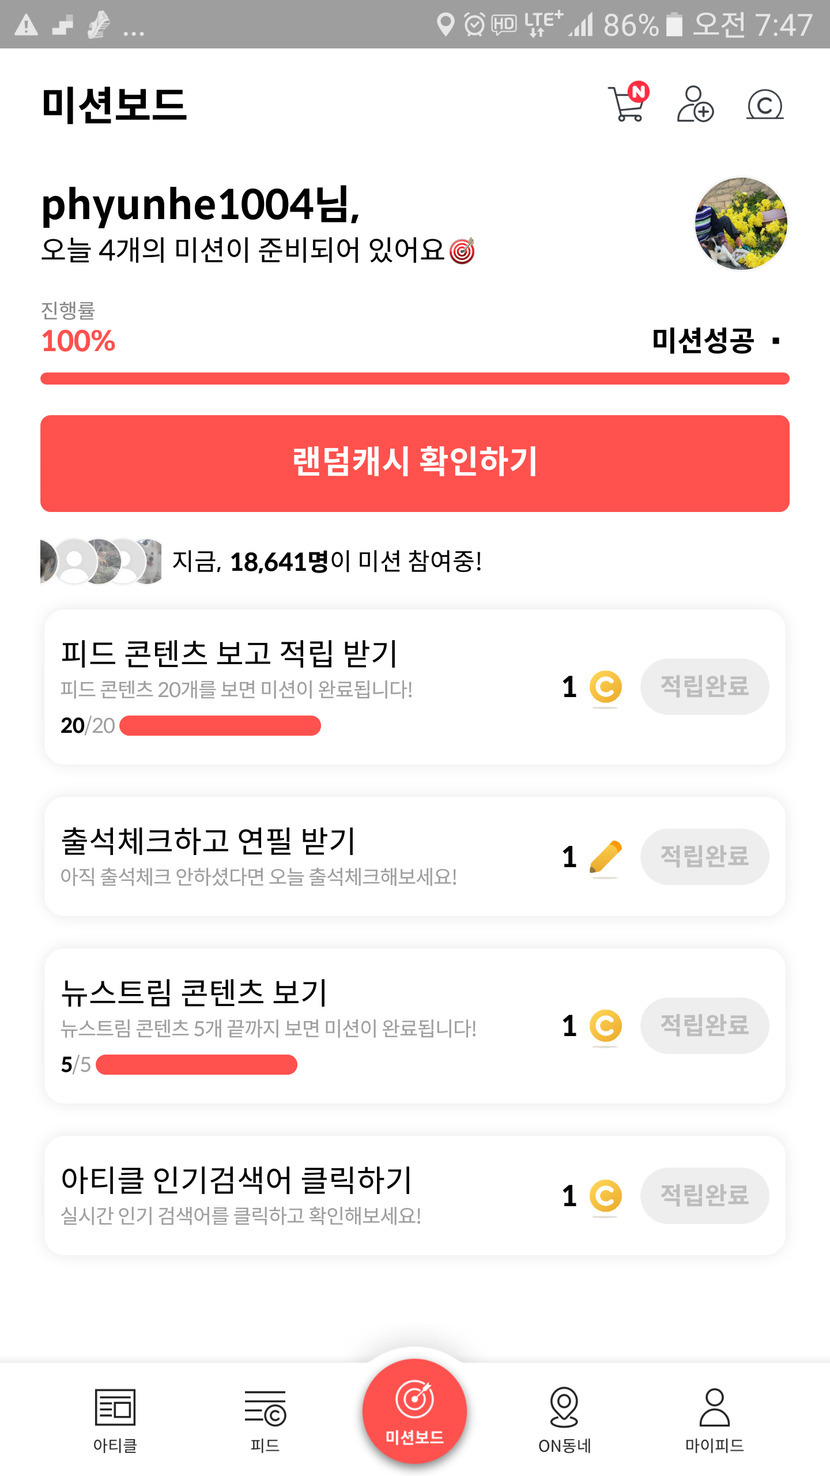Open the shopping cart icon
The image size is (830, 1476).
click(628, 103)
